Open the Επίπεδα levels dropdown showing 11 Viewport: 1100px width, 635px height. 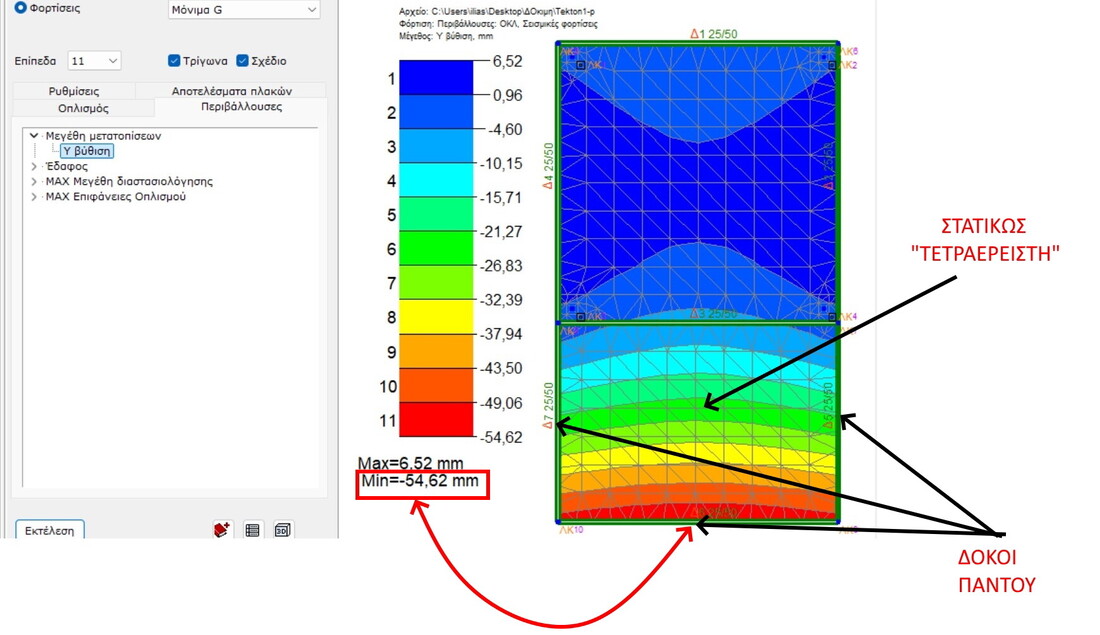tap(95, 61)
